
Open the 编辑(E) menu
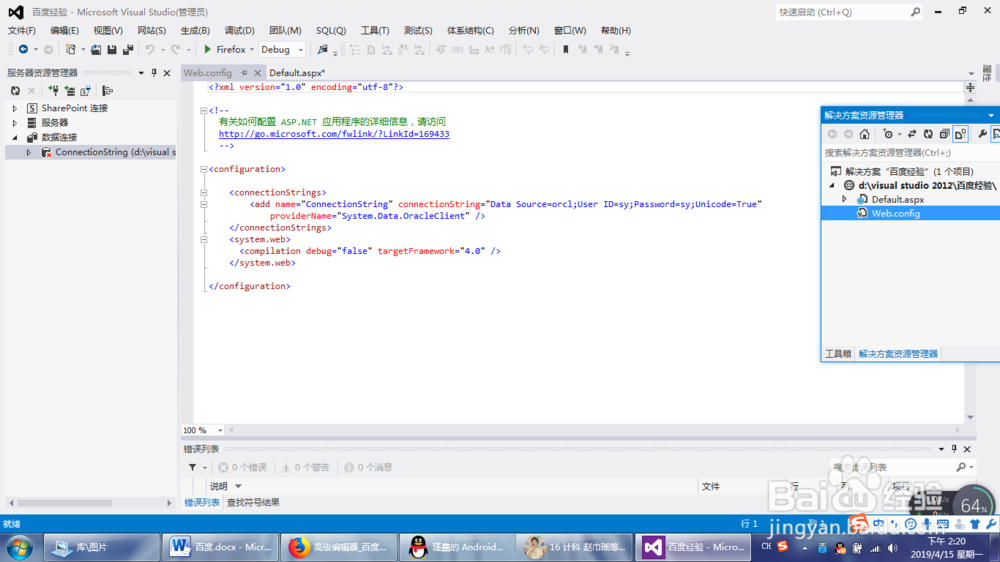(x=64, y=30)
